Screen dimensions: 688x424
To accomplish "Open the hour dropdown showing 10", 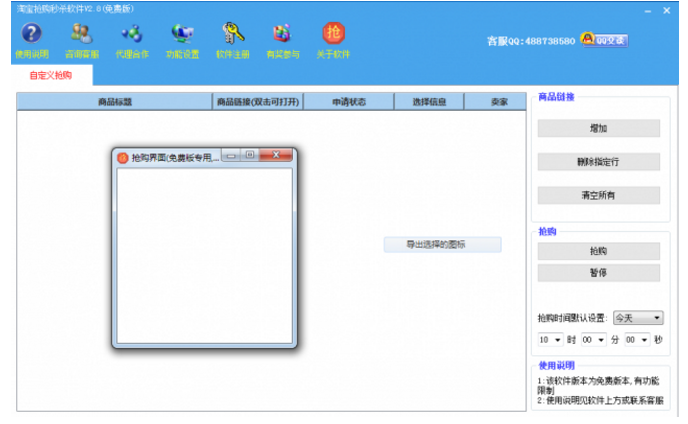I will click(x=550, y=340).
